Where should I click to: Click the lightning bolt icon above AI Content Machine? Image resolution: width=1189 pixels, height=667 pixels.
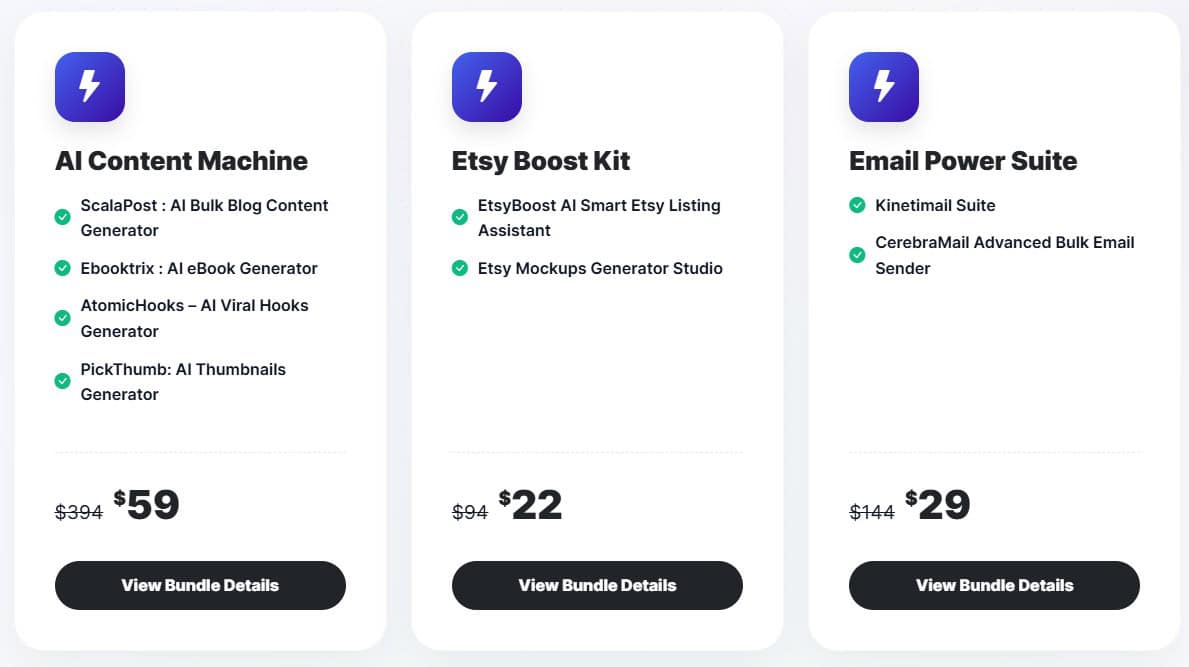pyautogui.click(x=89, y=86)
